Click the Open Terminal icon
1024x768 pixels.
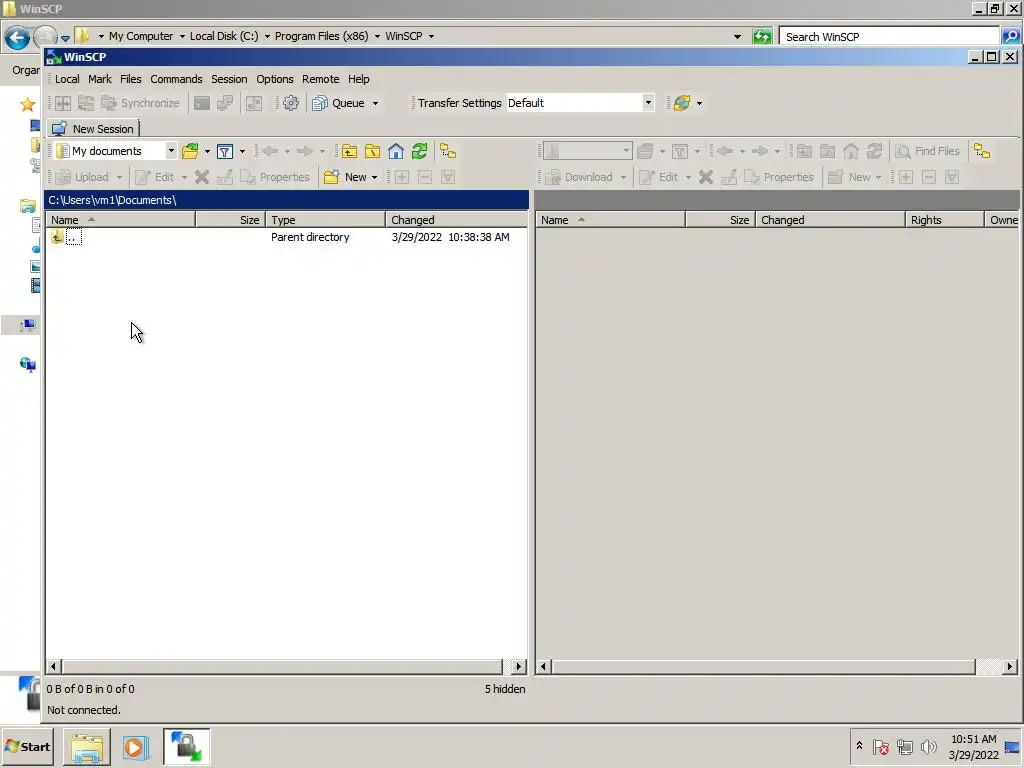202,103
